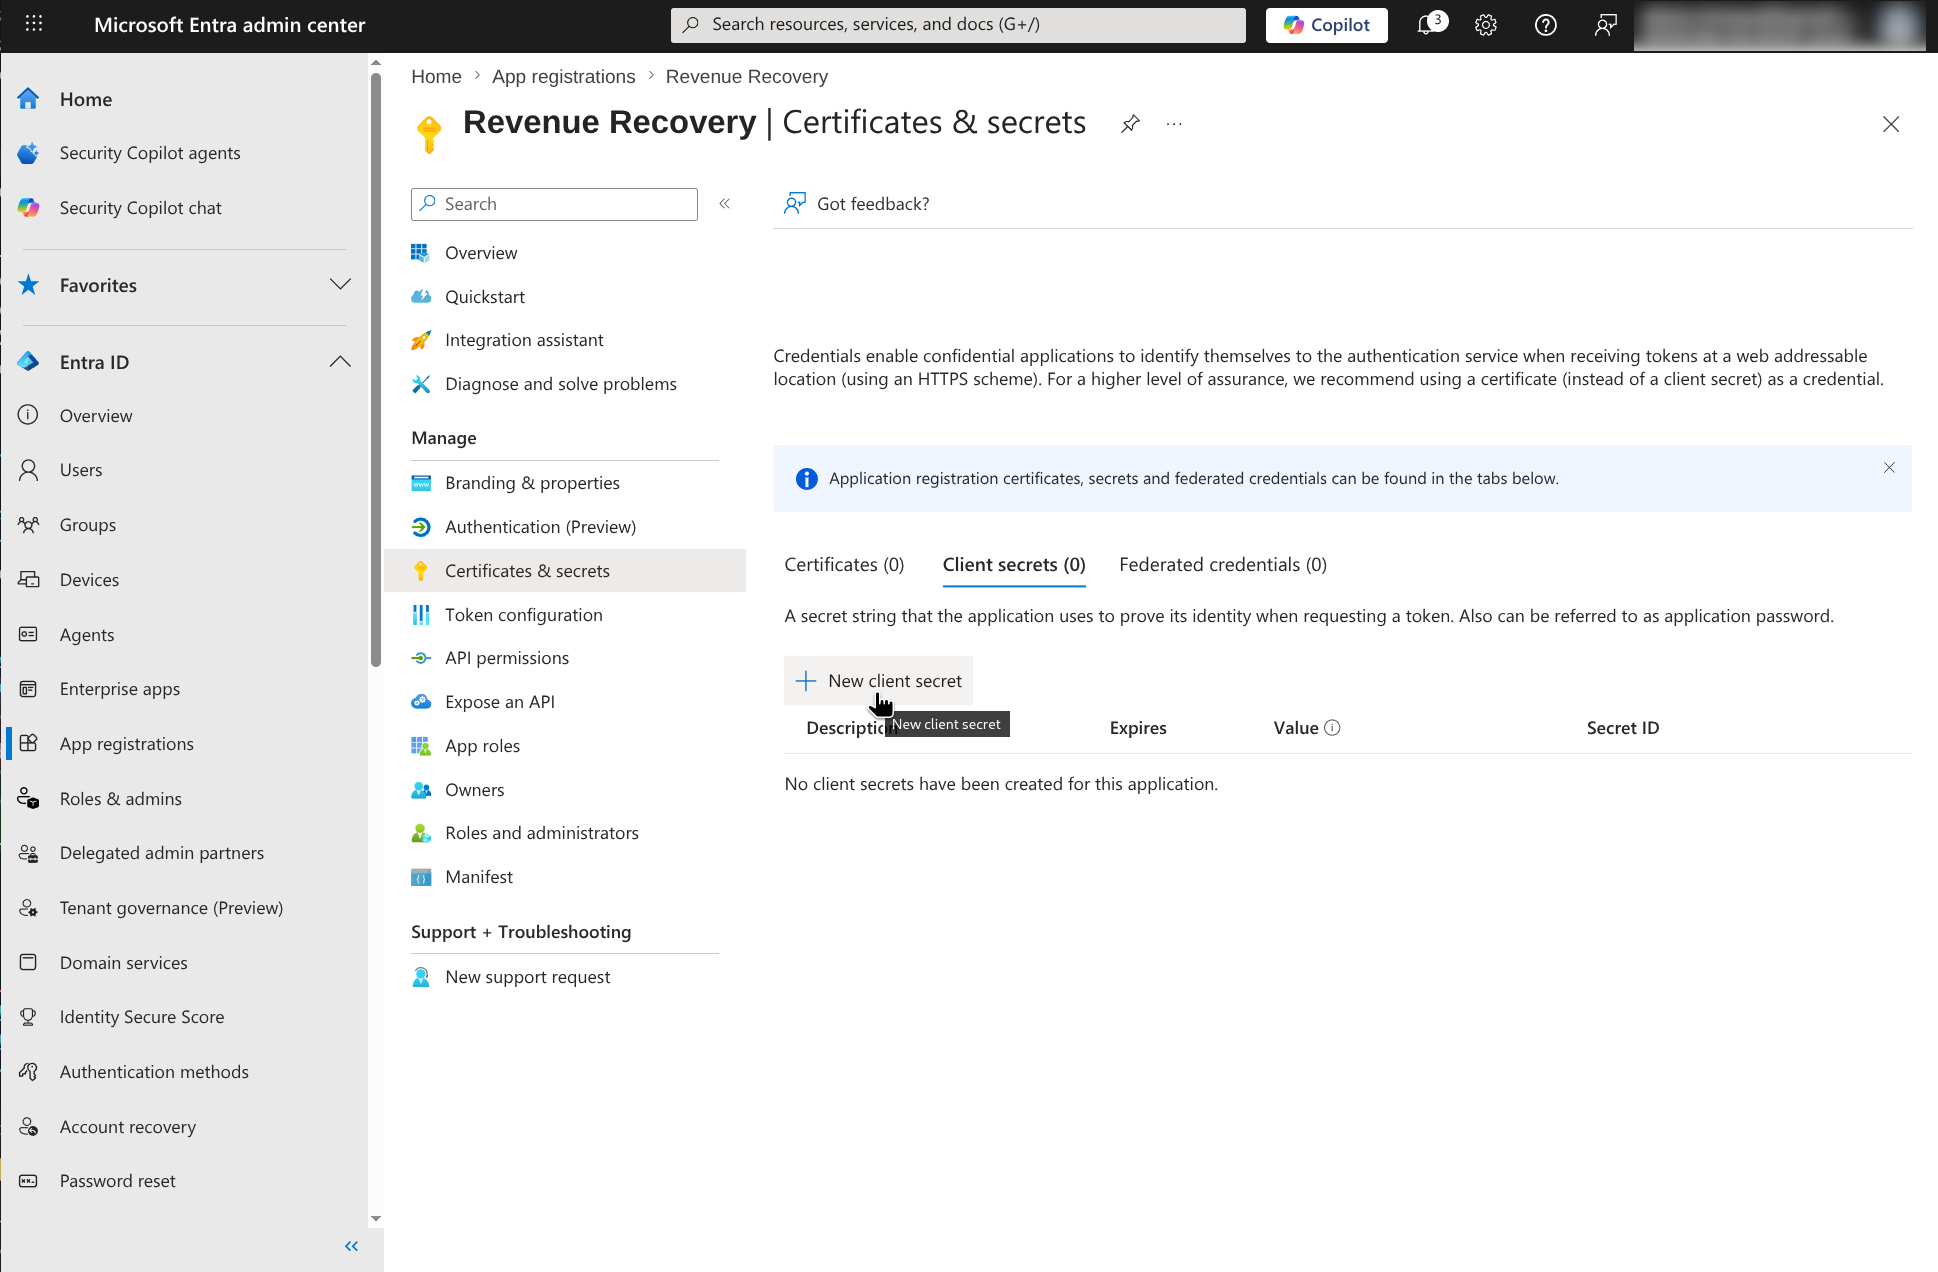Click the Value column info icon
The height and width of the screenshot is (1272, 1938).
coord(1332,728)
